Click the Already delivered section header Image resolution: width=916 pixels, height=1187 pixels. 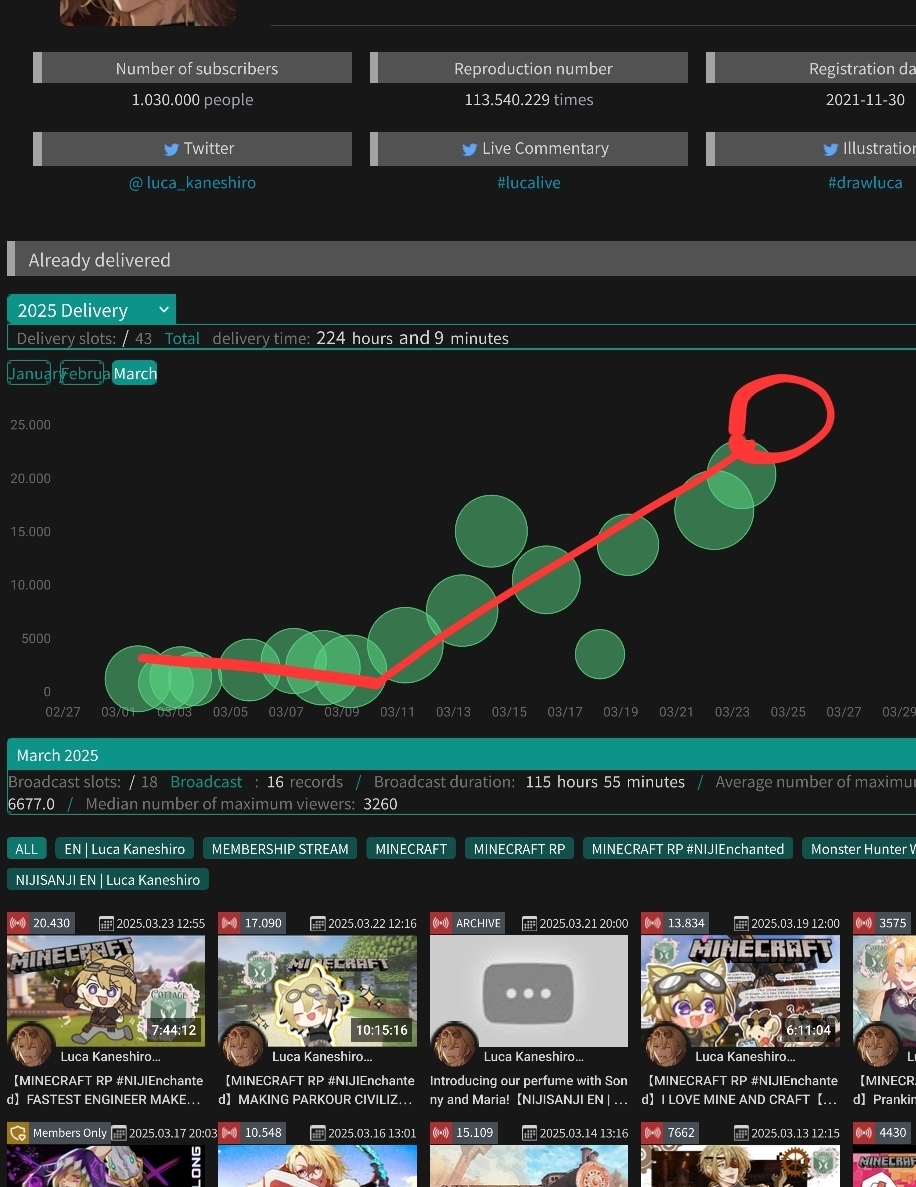pos(461,260)
